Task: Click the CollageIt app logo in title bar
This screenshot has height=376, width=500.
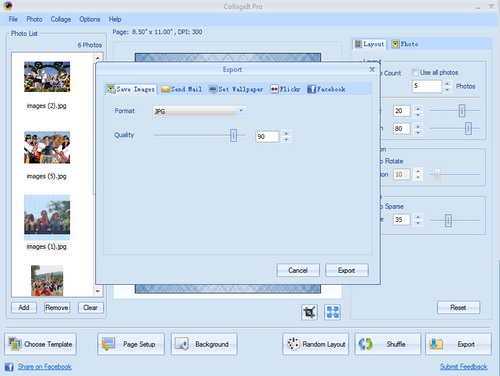Action: (7, 5)
